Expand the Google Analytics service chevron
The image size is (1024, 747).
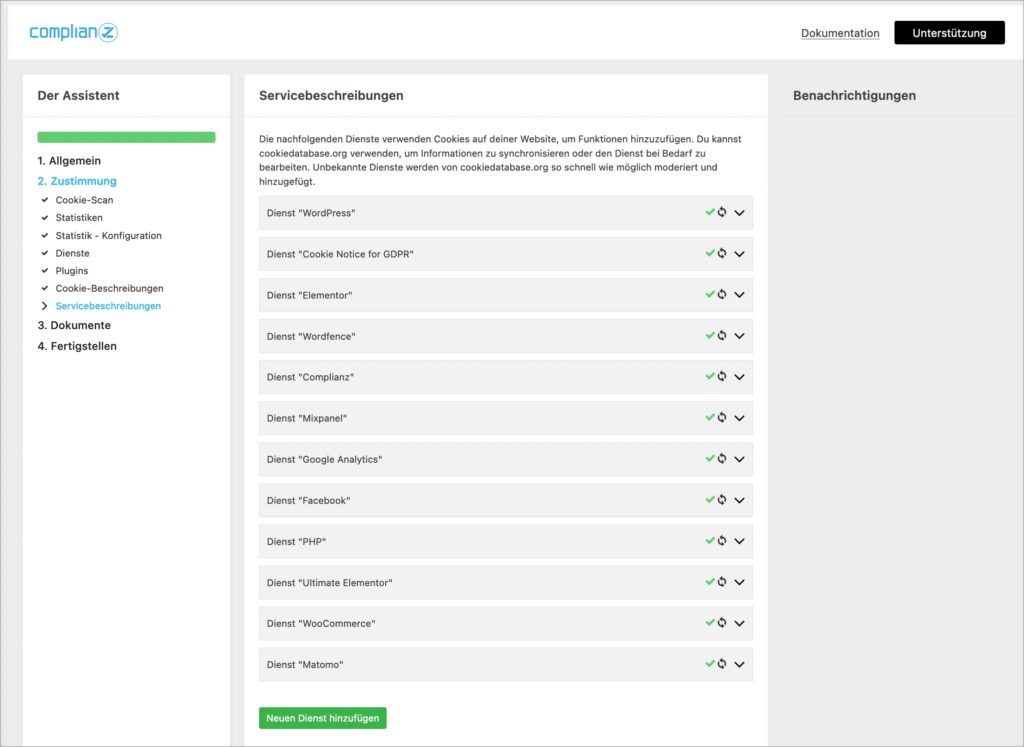tap(739, 459)
